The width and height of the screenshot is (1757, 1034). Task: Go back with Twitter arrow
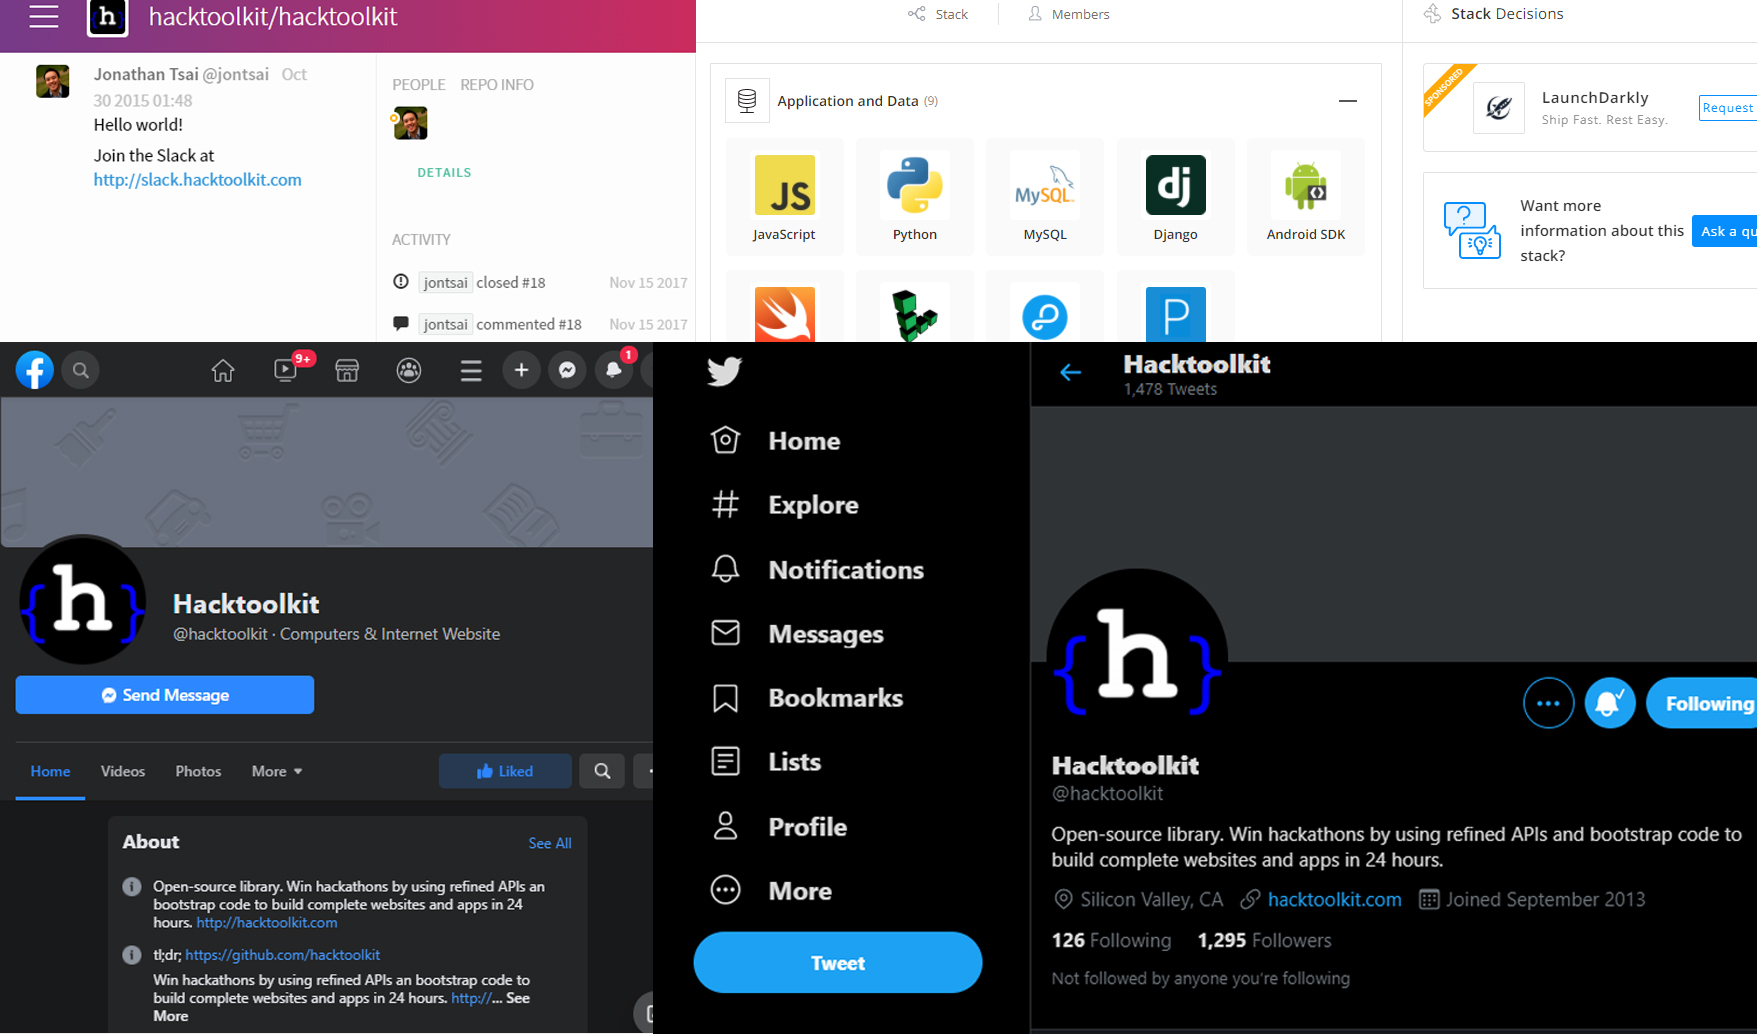pyautogui.click(x=1070, y=373)
